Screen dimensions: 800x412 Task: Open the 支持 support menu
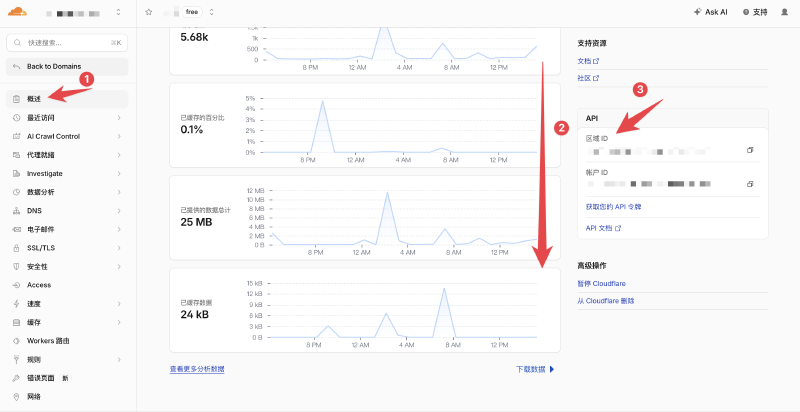tap(755, 12)
